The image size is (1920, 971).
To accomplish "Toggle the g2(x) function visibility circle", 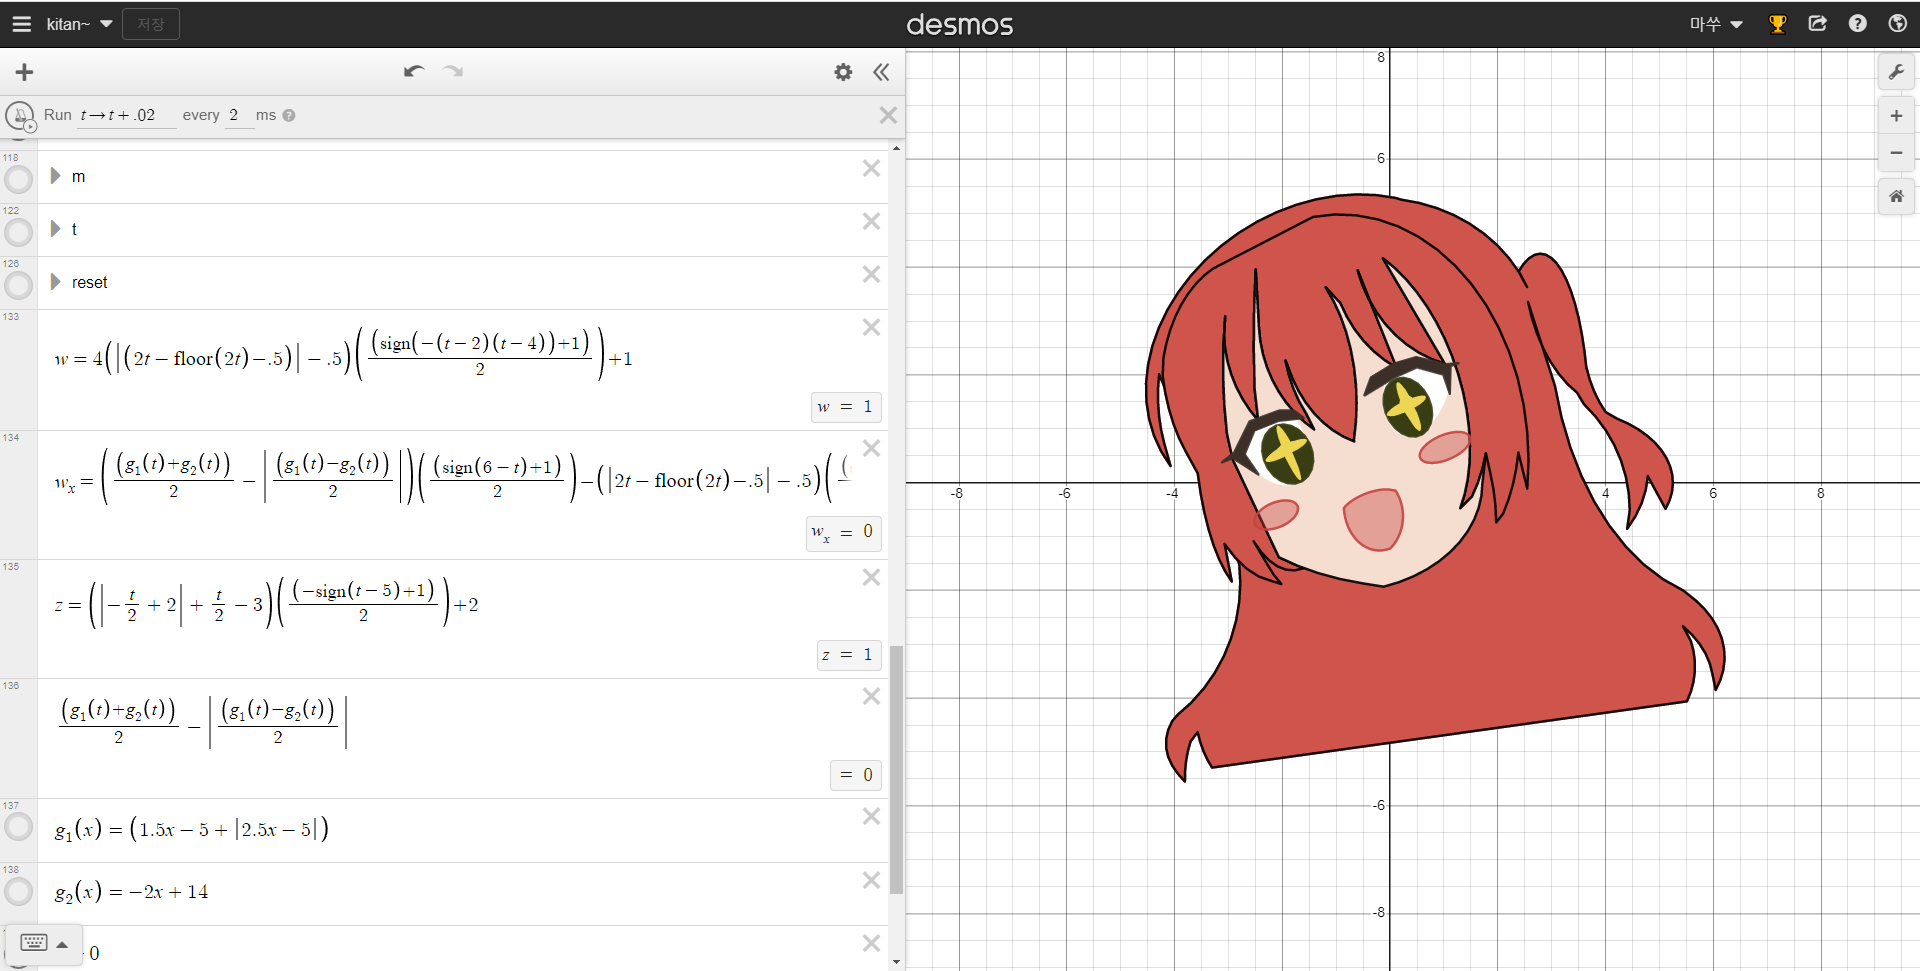I will click(x=18, y=891).
